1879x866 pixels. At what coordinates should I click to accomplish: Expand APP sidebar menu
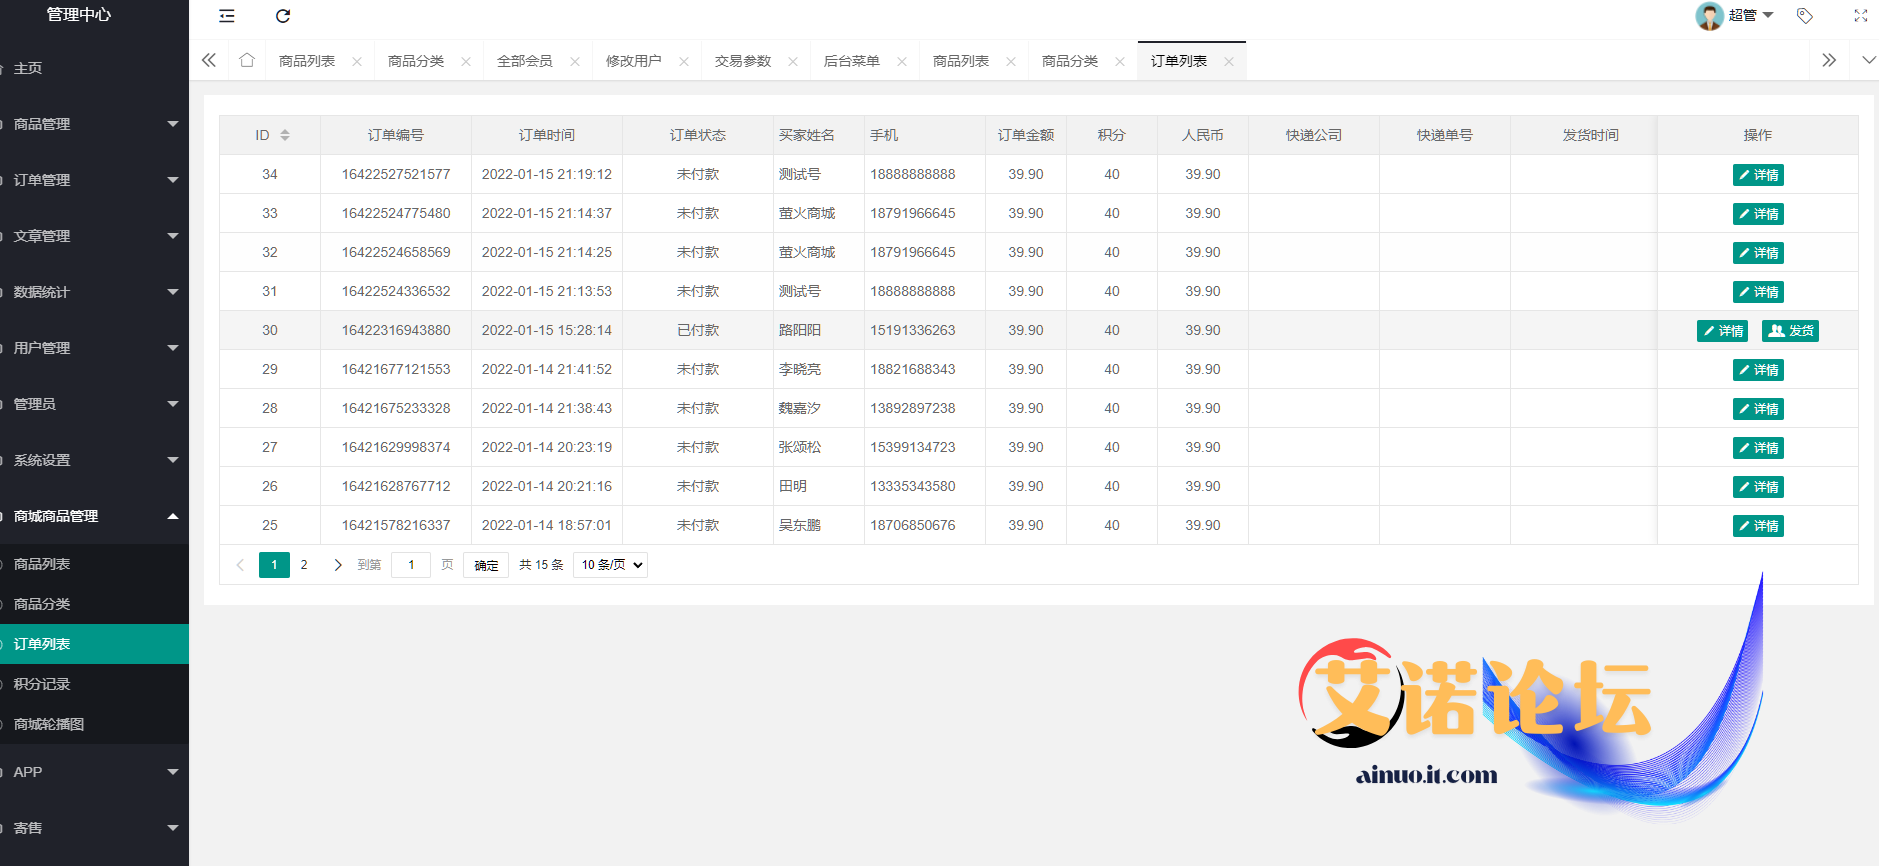tap(94, 772)
